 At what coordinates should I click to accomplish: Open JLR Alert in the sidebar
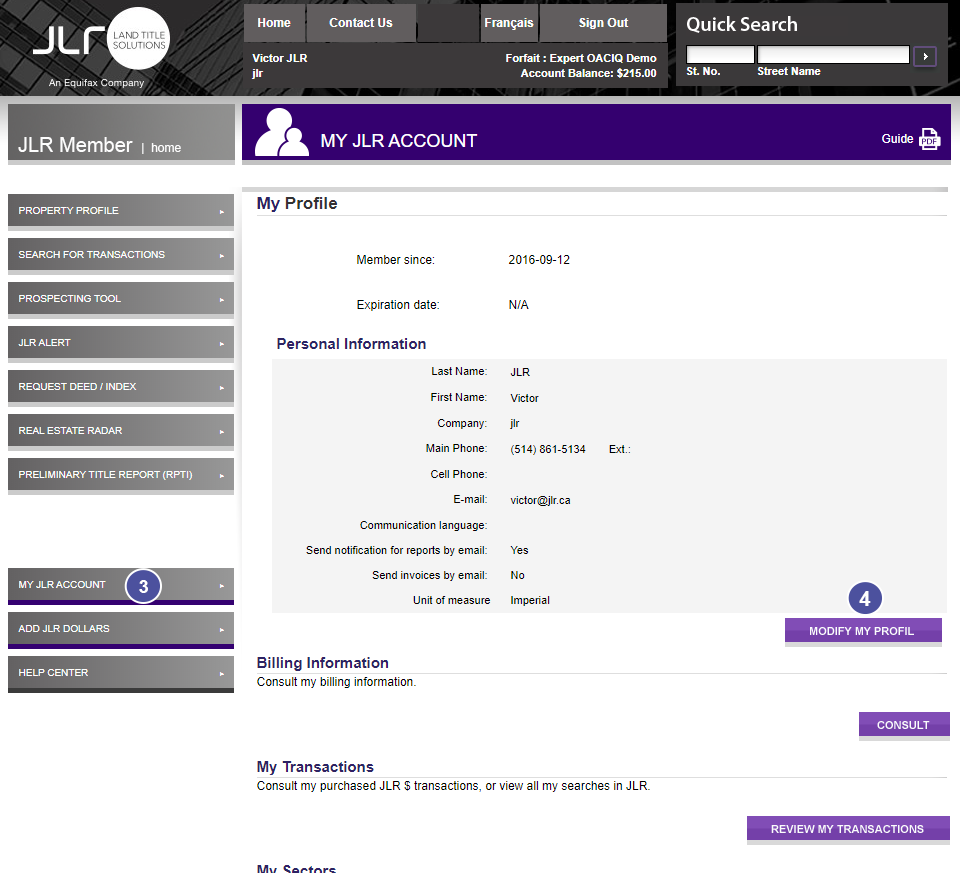(x=120, y=343)
